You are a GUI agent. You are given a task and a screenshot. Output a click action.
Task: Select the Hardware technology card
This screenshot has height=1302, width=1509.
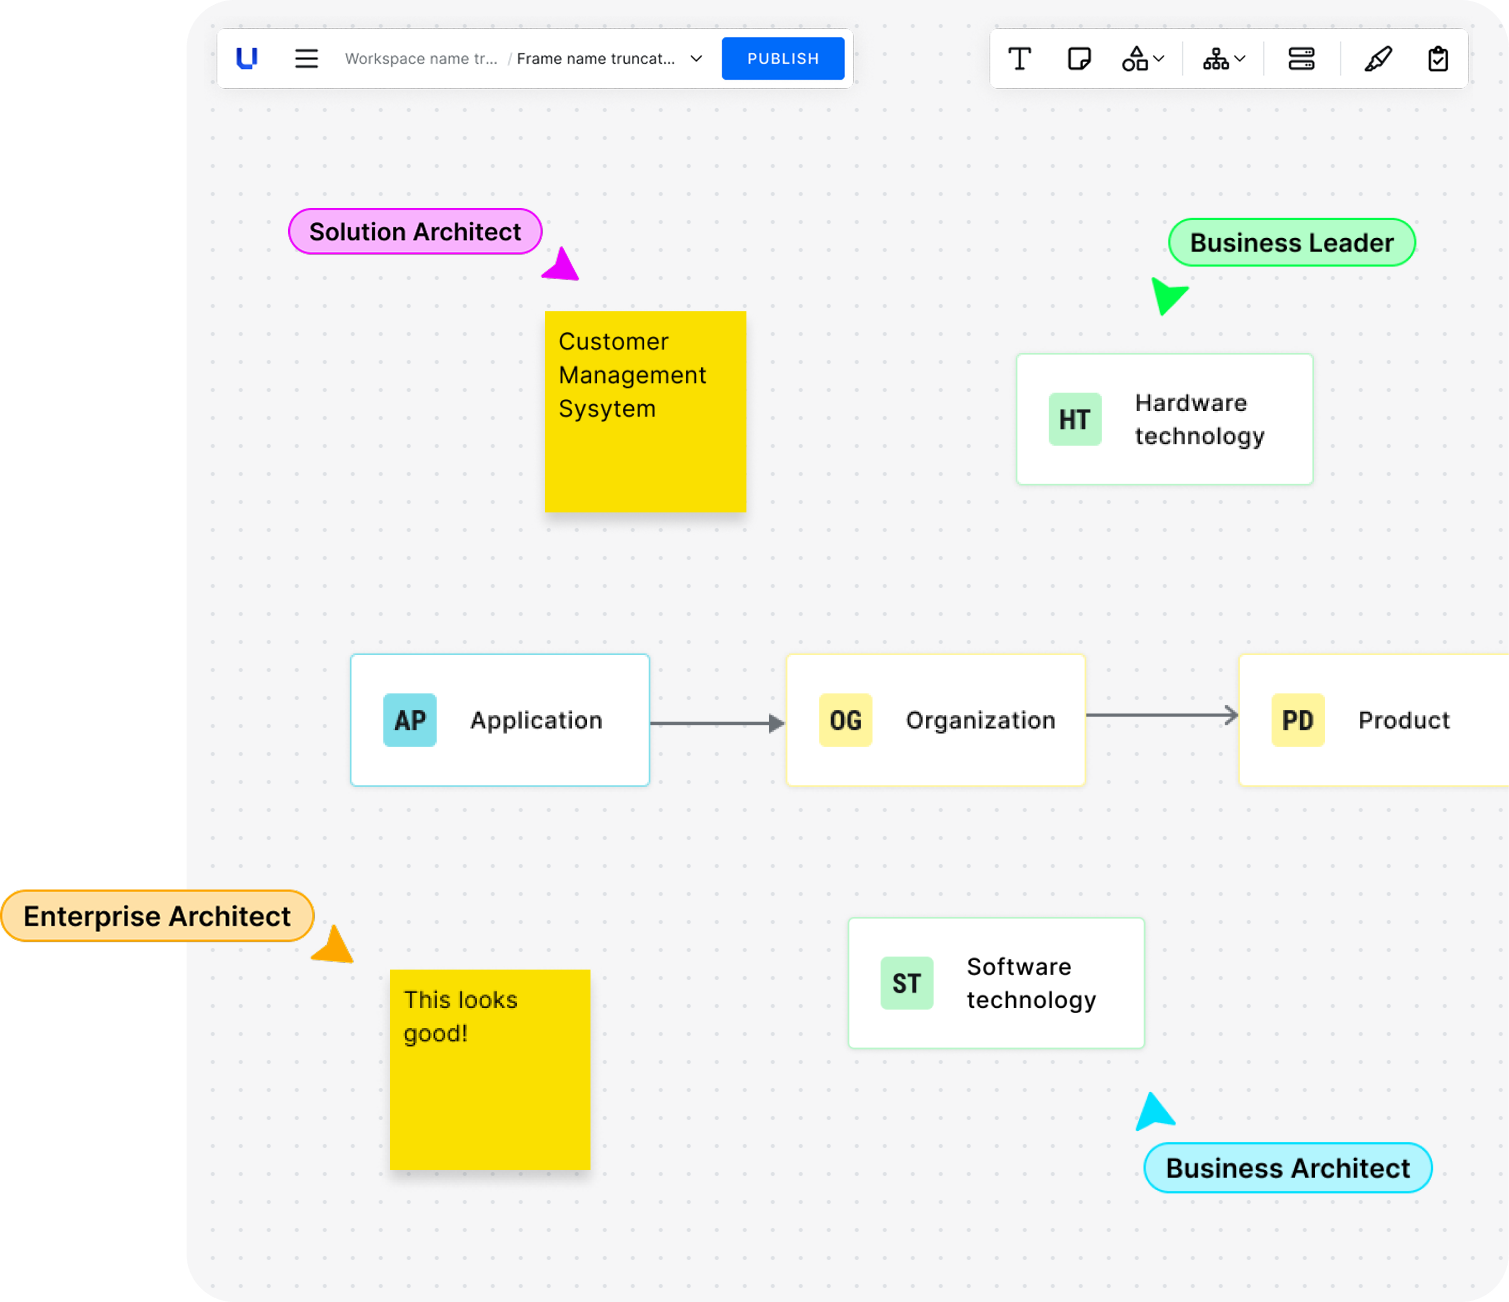1165,419
